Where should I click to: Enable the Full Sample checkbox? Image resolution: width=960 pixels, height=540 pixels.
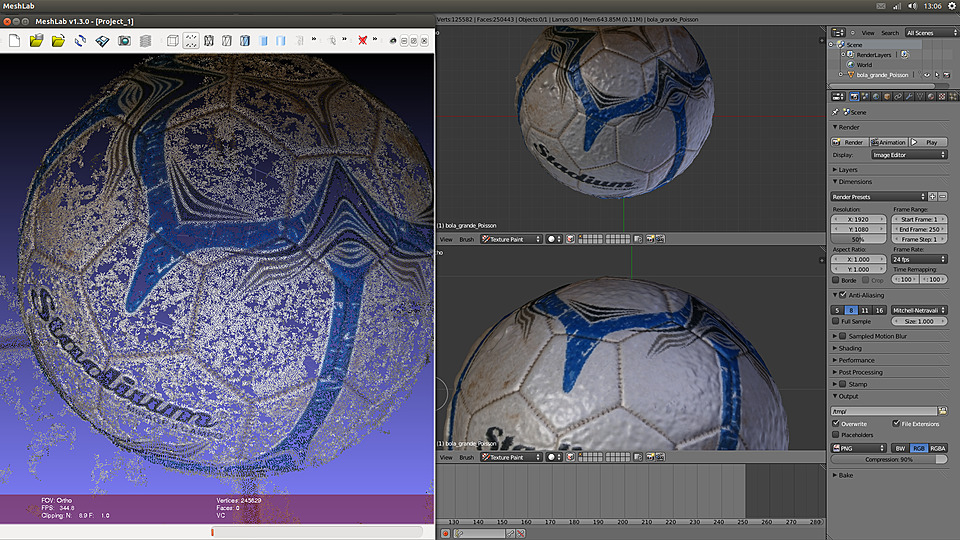point(836,321)
